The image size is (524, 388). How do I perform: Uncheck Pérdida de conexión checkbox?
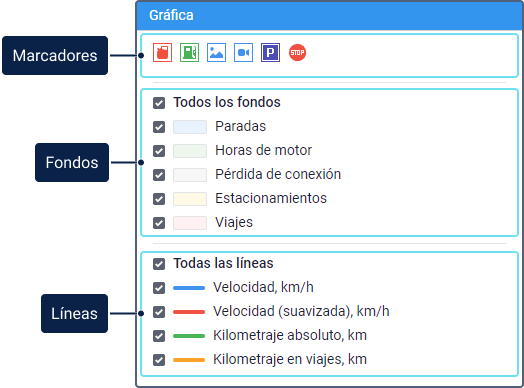(x=159, y=175)
